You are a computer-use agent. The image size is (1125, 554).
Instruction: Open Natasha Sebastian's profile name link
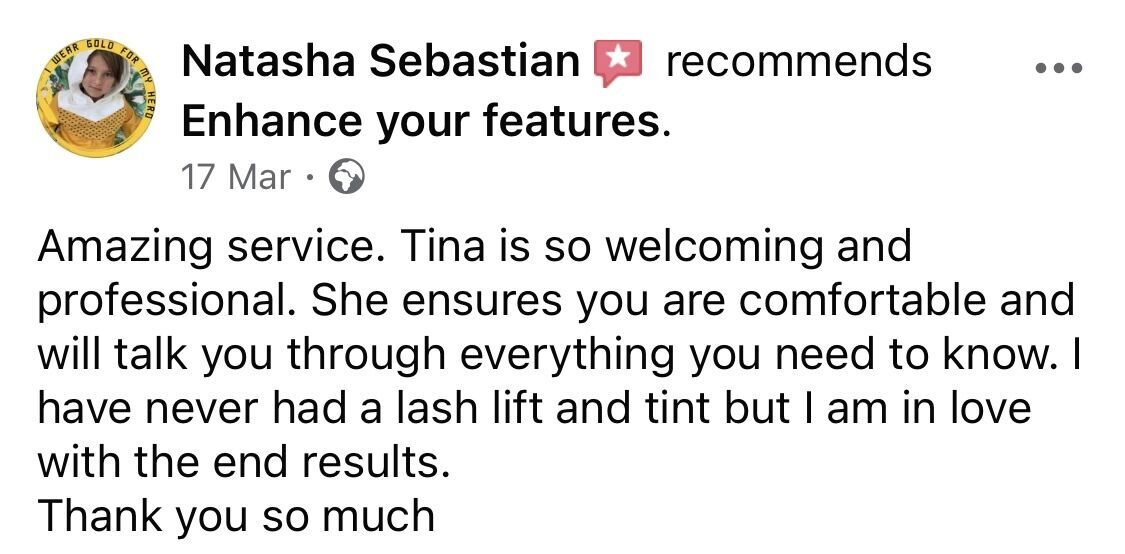380,63
